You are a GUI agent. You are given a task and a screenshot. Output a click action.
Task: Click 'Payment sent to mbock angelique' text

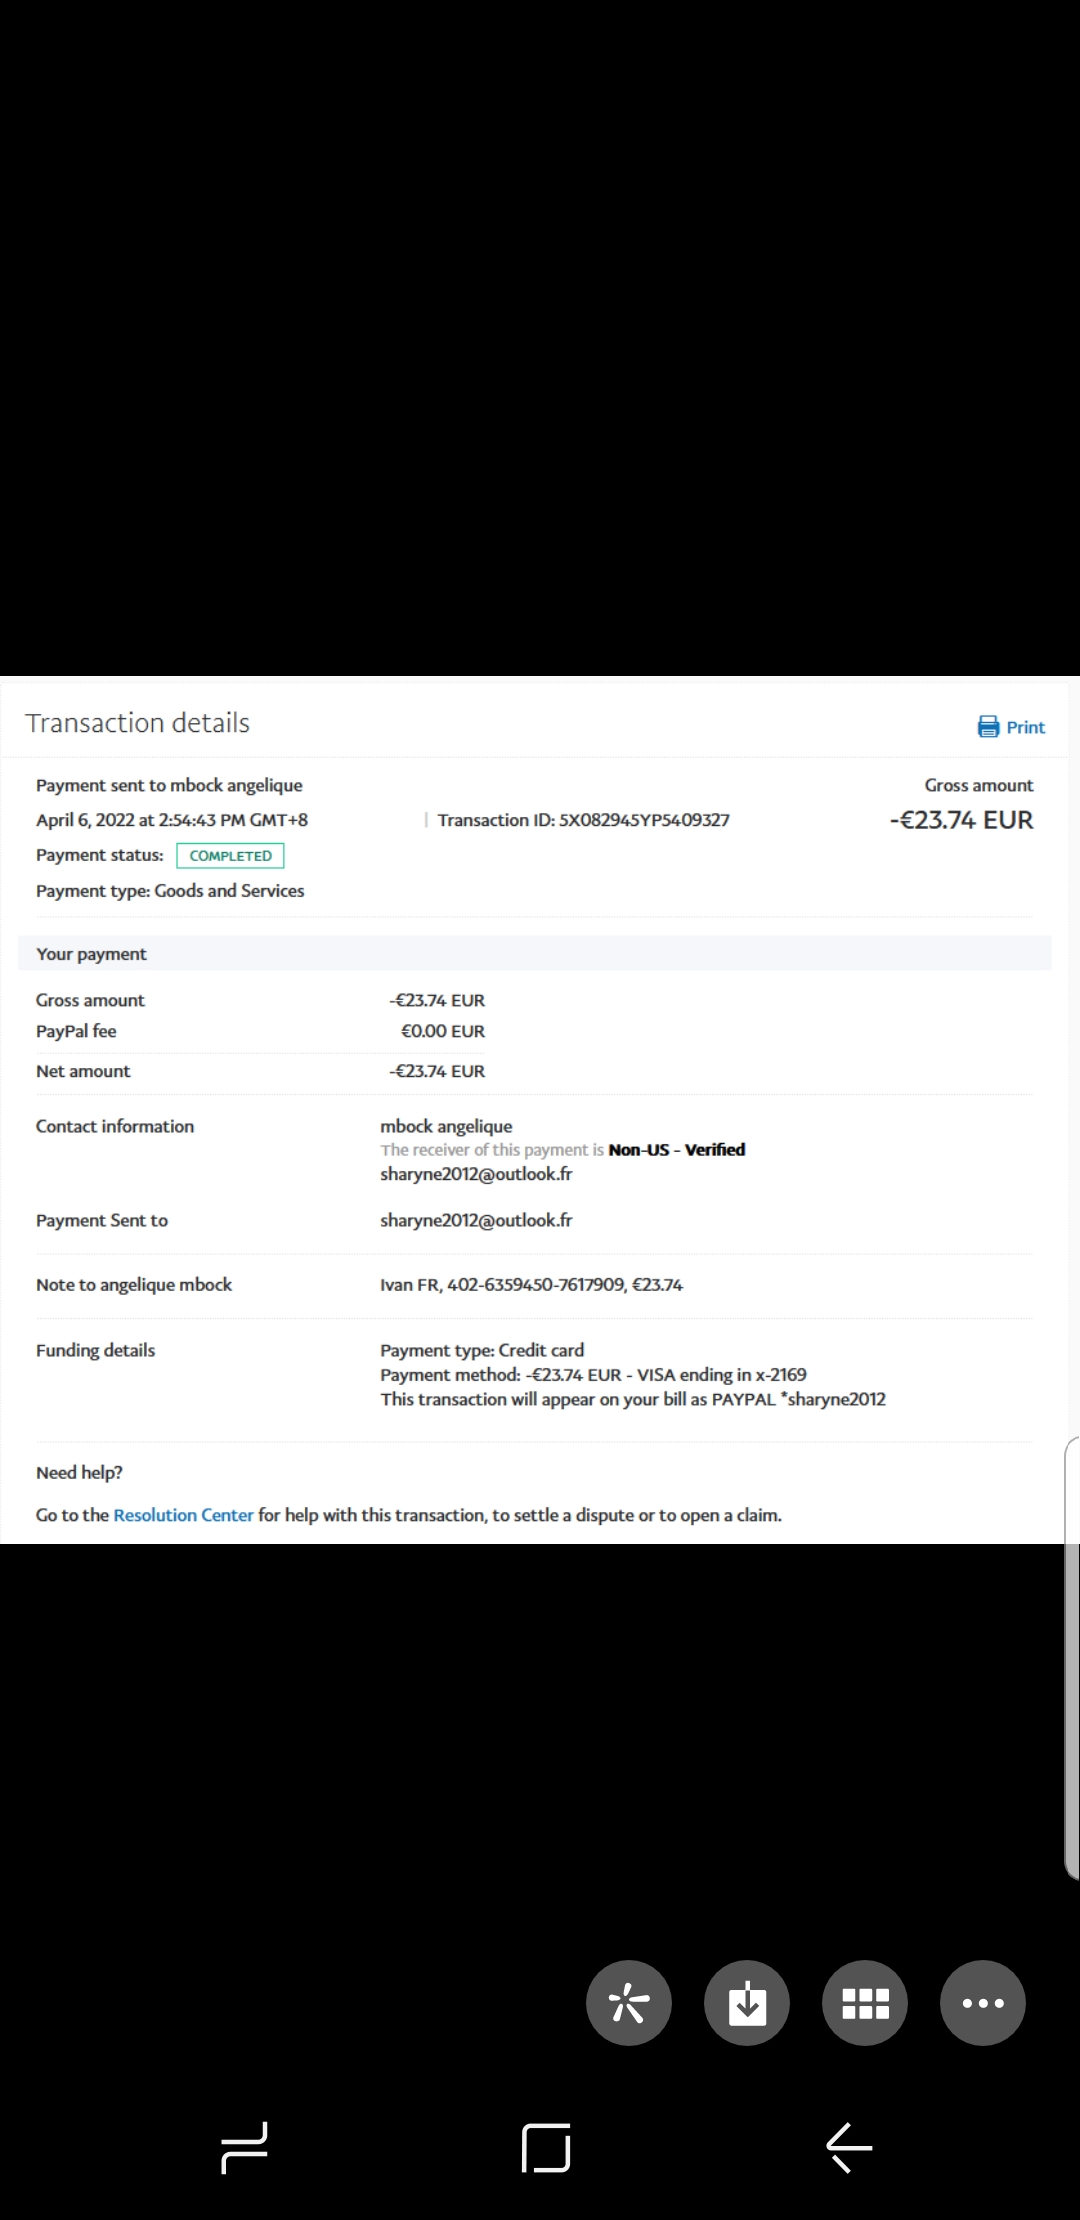tap(169, 785)
